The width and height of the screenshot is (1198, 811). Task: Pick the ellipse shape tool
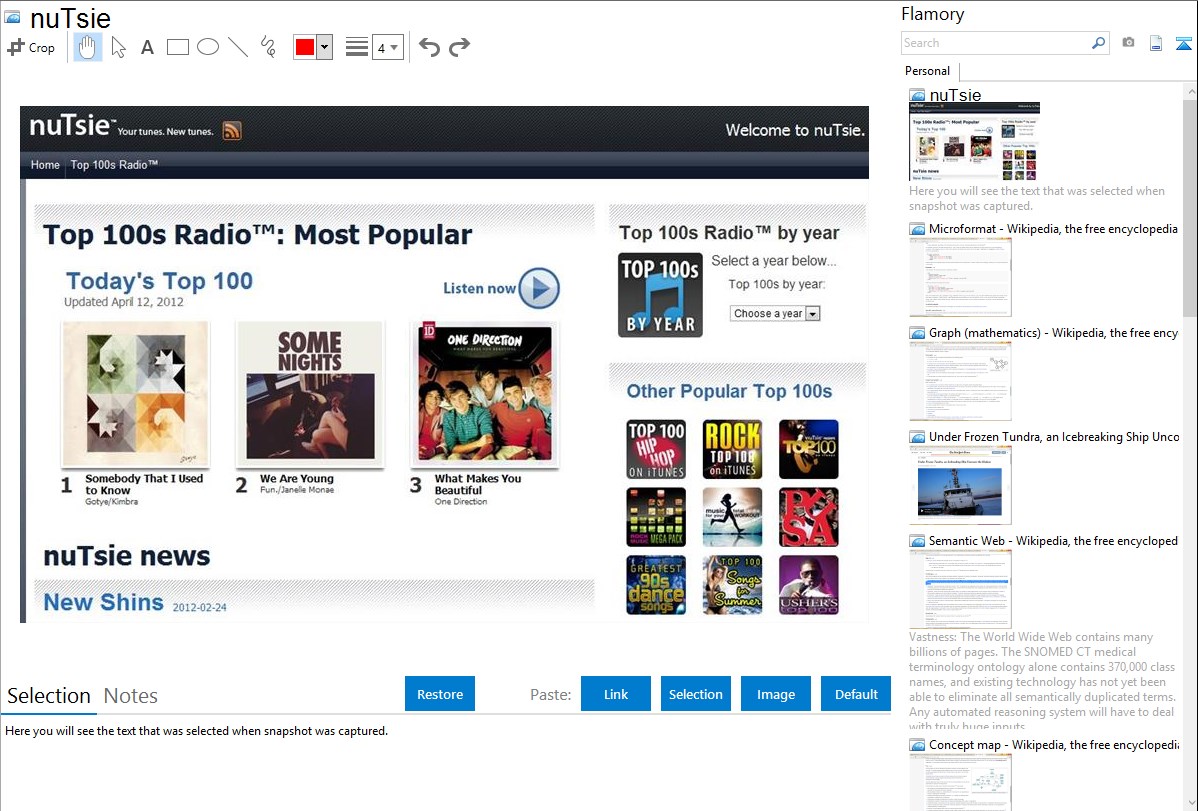(x=208, y=47)
